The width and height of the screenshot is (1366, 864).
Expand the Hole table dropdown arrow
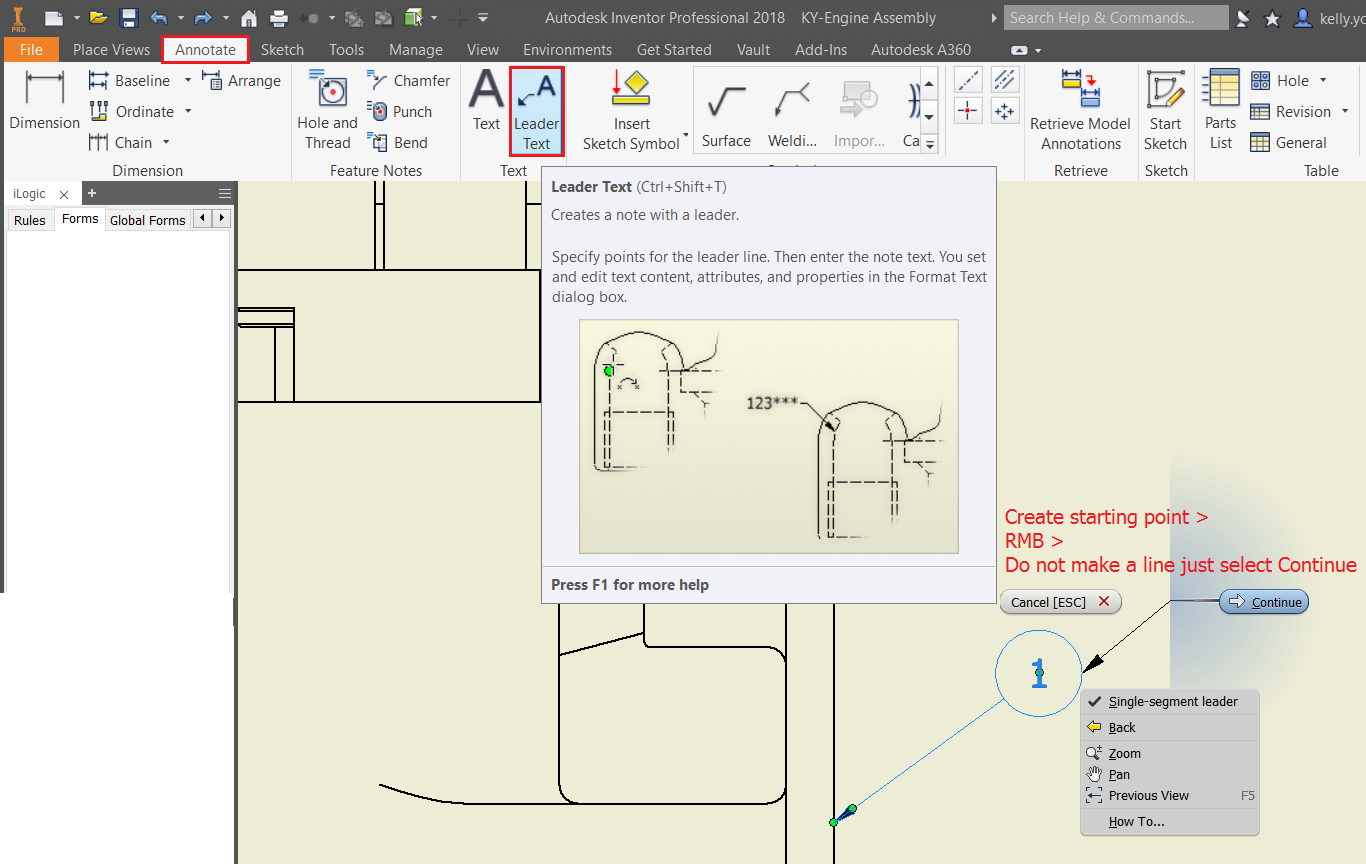coord(1323,80)
